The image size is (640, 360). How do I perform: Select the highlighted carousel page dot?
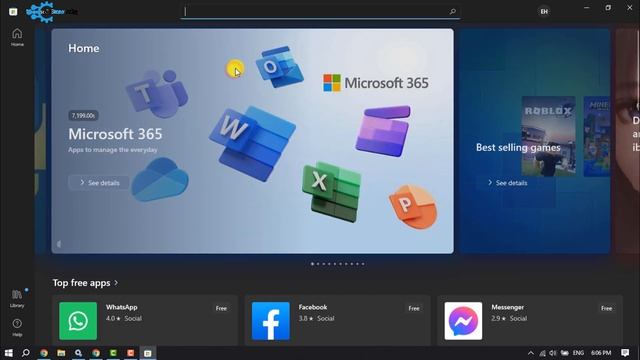[x=313, y=264]
